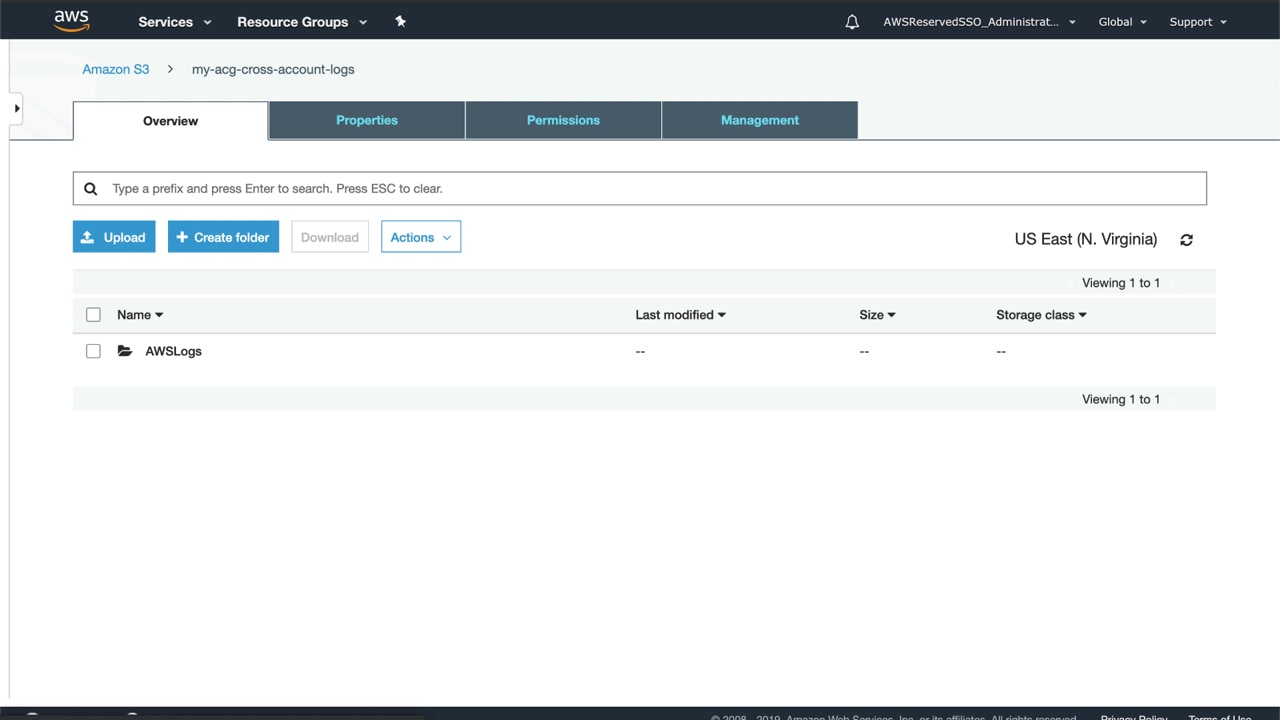
Task: Click the Upload button
Action: click(114, 237)
